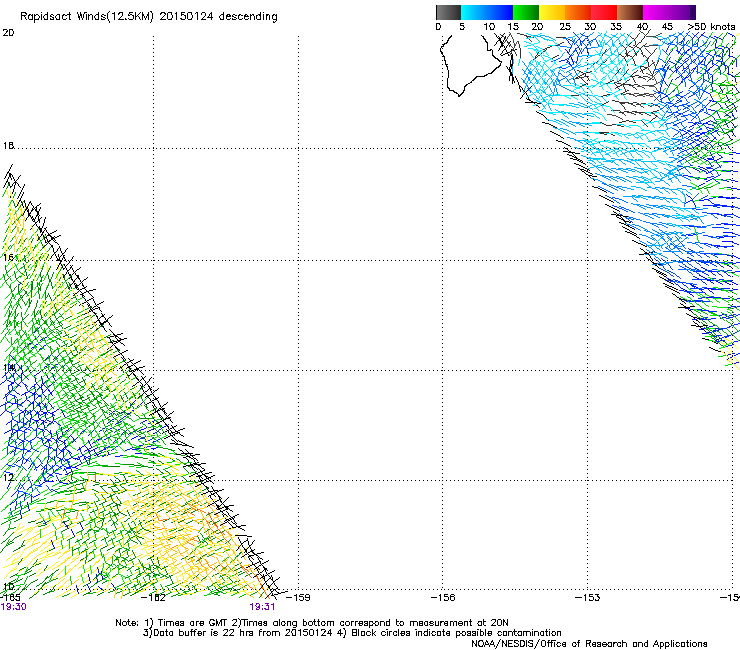Image resolution: width=740 pixels, height=650 pixels.
Task: Click the latitude label '14'
Action: point(8,367)
